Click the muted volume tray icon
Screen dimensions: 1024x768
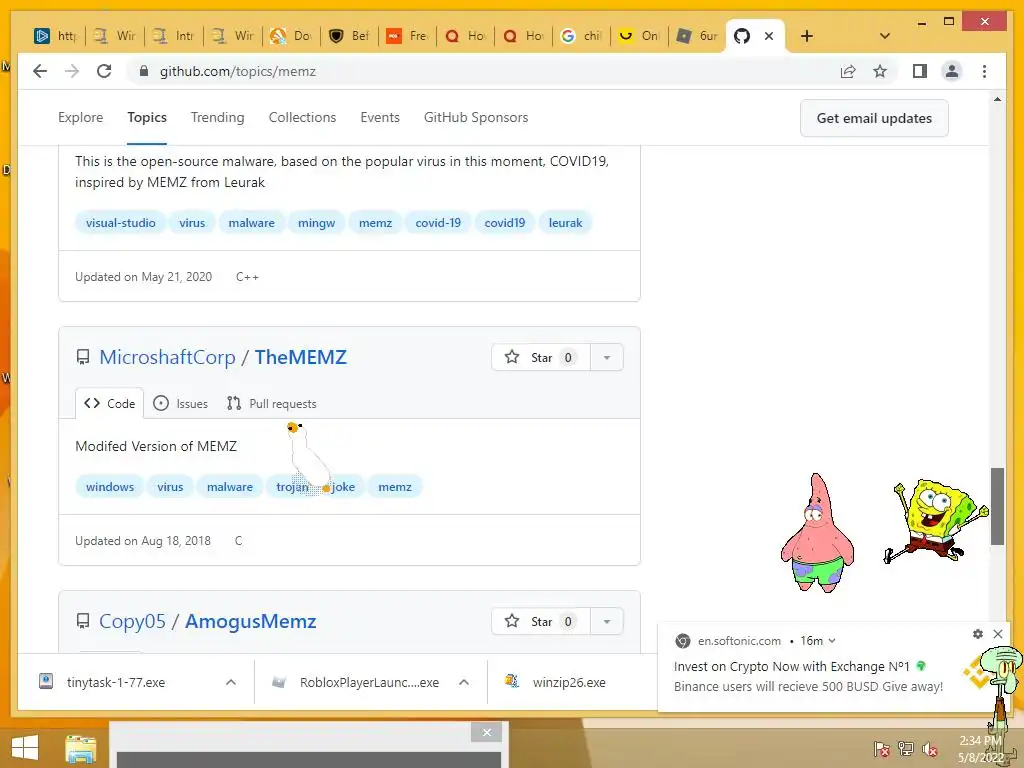929,749
